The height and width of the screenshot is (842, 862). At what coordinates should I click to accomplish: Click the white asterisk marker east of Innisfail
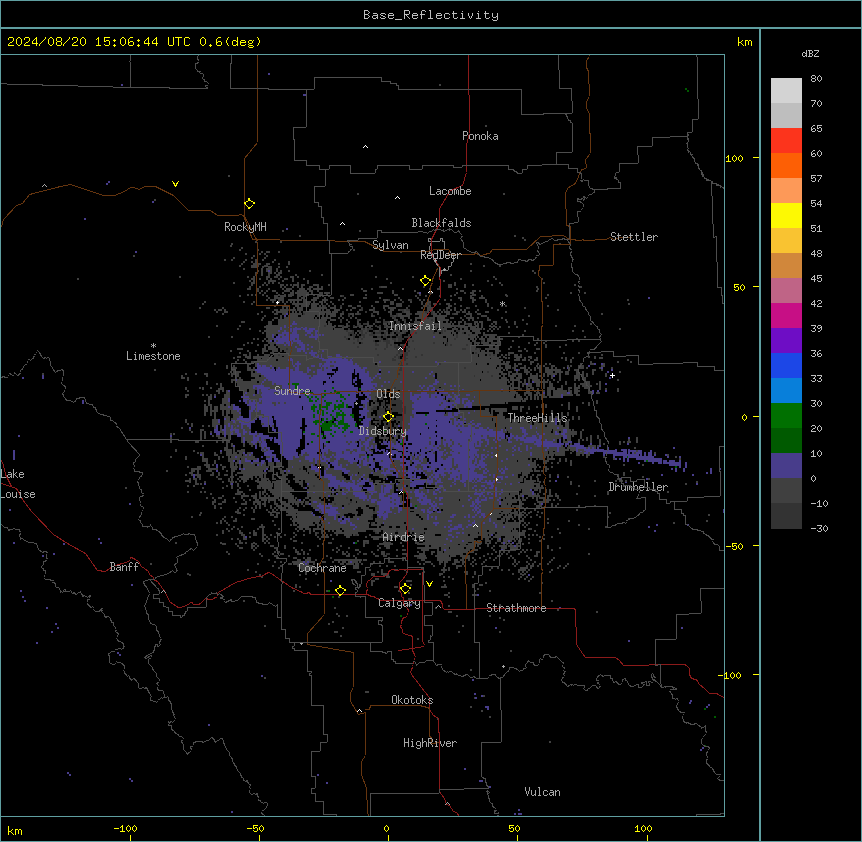click(x=502, y=304)
